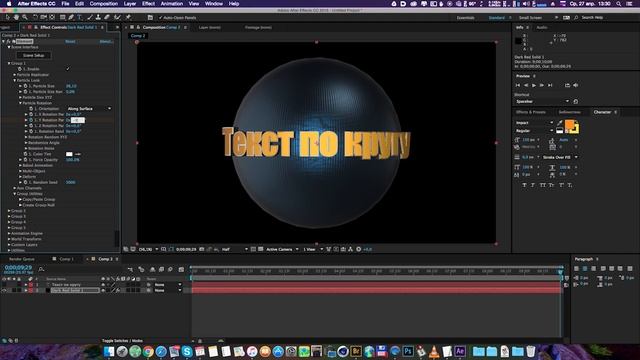Viewport: 640px width, 360px height.
Task: Toggle the Auto-Open Panels checkbox
Action: coord(160,18)
